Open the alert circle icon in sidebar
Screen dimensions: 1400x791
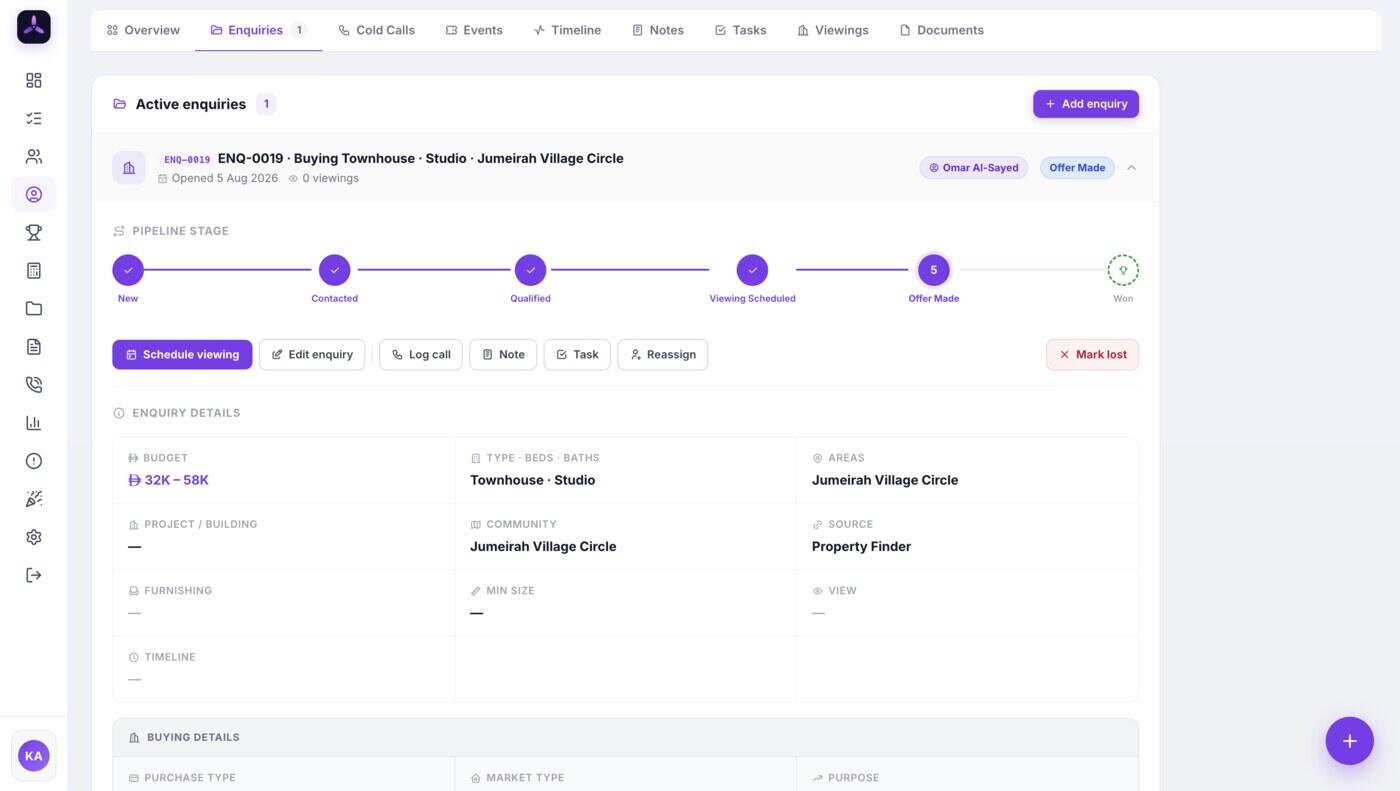34,461
